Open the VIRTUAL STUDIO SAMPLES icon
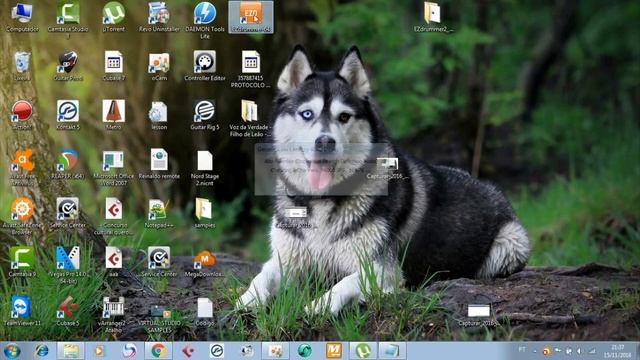Image resolution: width=640 pixels, height=360 pixels. 159,319
